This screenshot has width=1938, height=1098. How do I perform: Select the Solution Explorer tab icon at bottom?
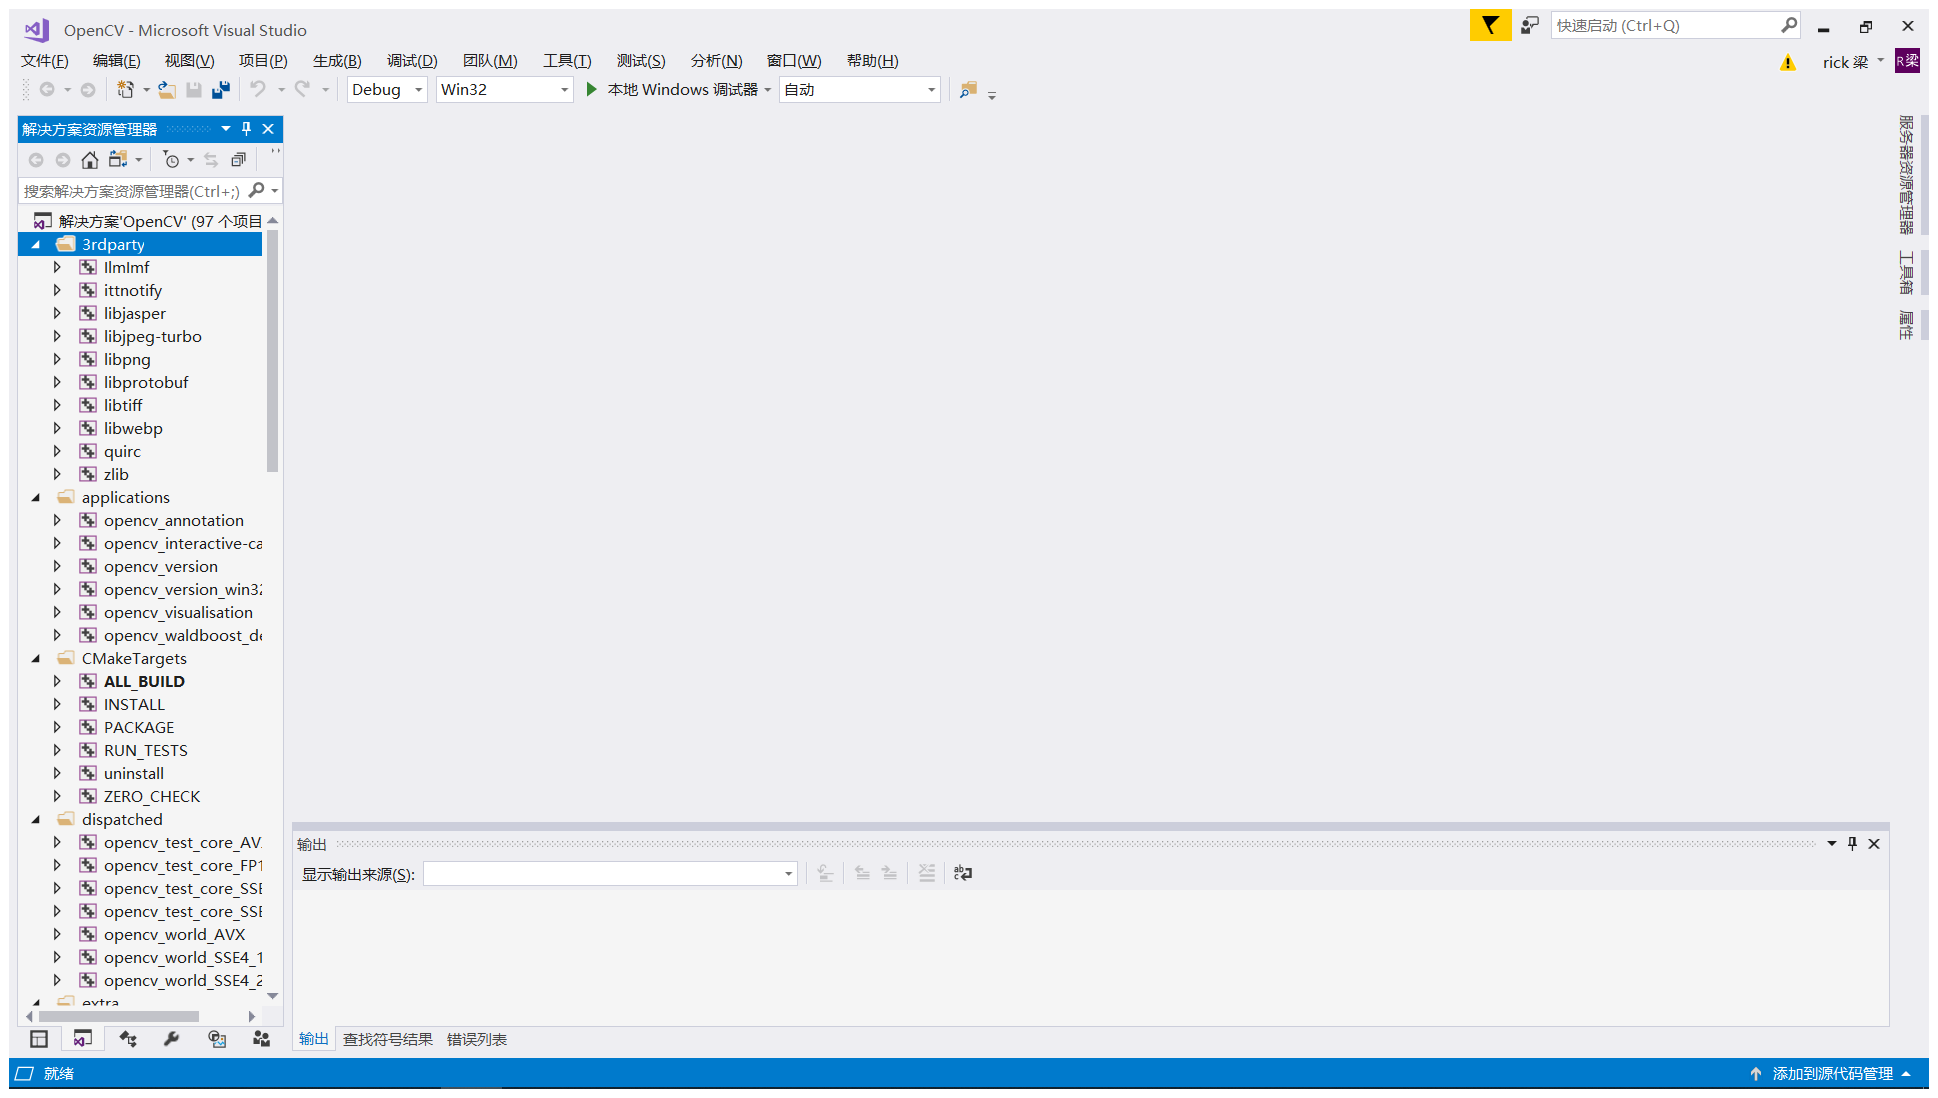[83, 1039]
